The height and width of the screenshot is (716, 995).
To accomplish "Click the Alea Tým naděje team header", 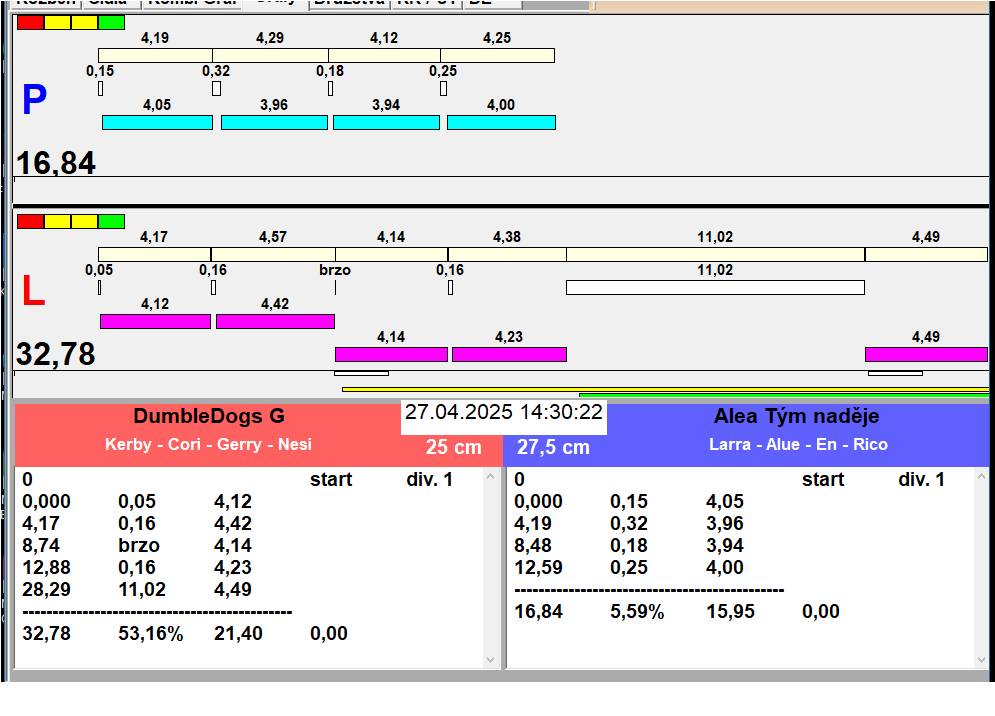I will (796, 417).
